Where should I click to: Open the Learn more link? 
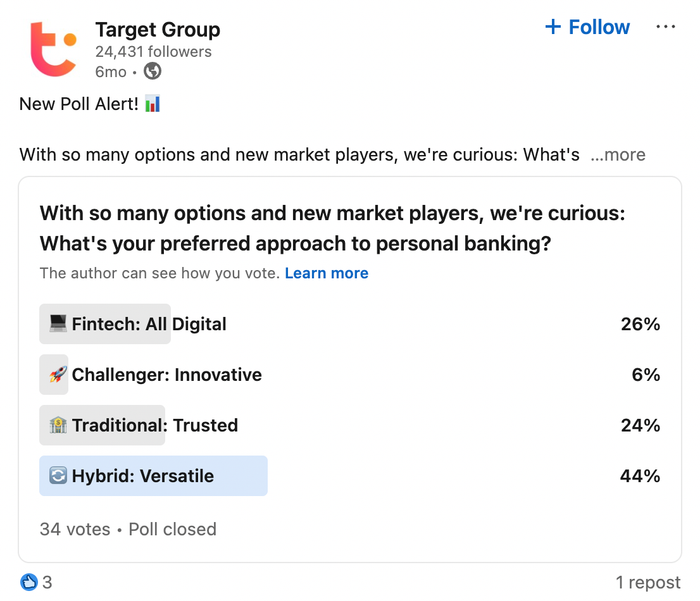point(326,273)
